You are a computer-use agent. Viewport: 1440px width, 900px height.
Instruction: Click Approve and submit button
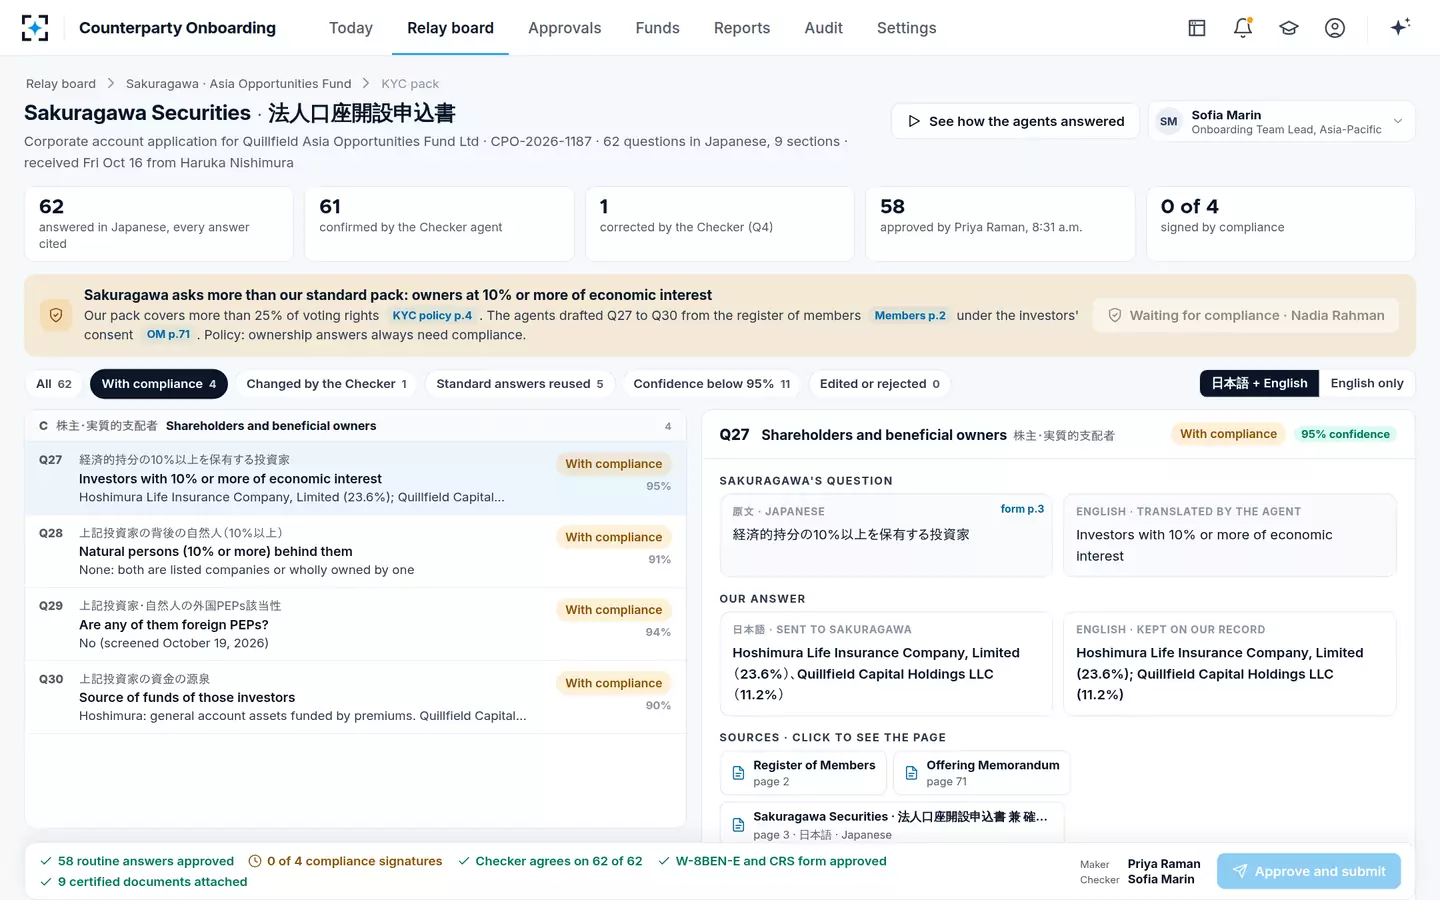pos(1309,871)
